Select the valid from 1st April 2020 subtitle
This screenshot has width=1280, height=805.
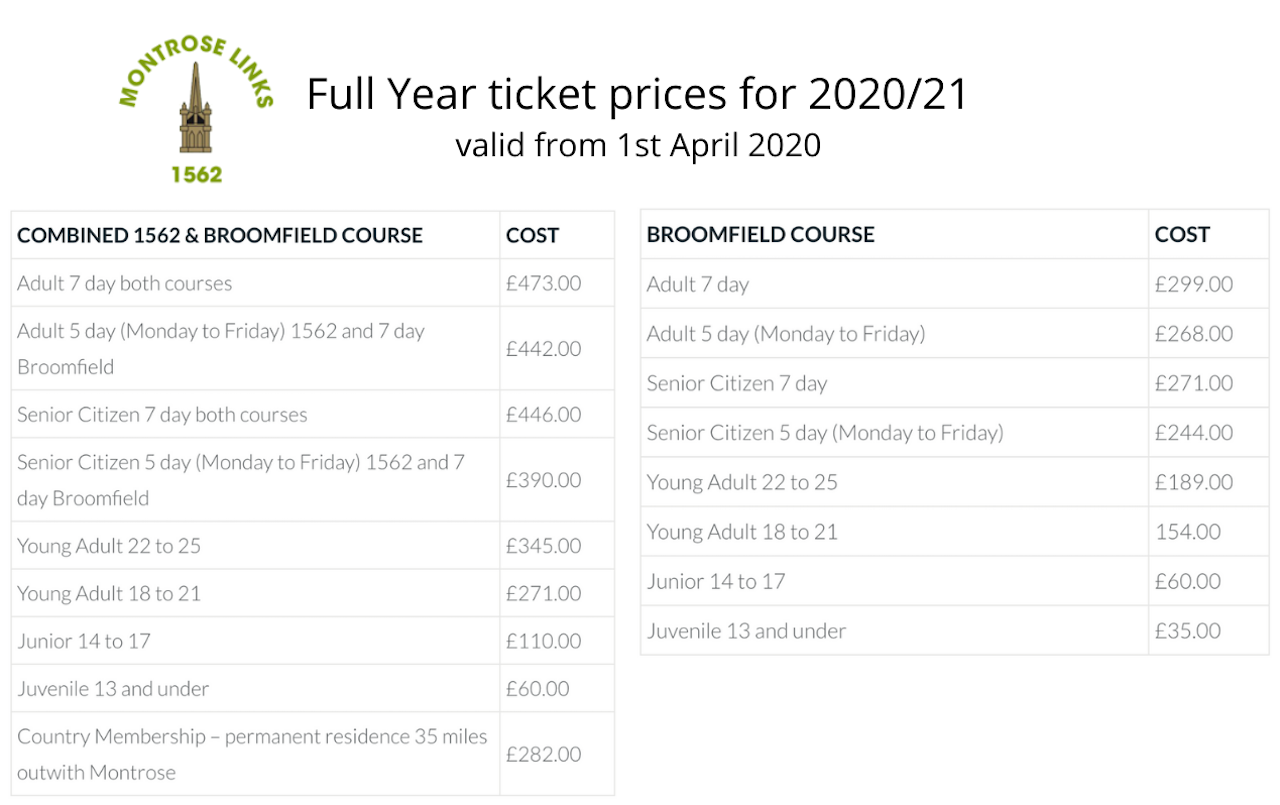(638, 145)
